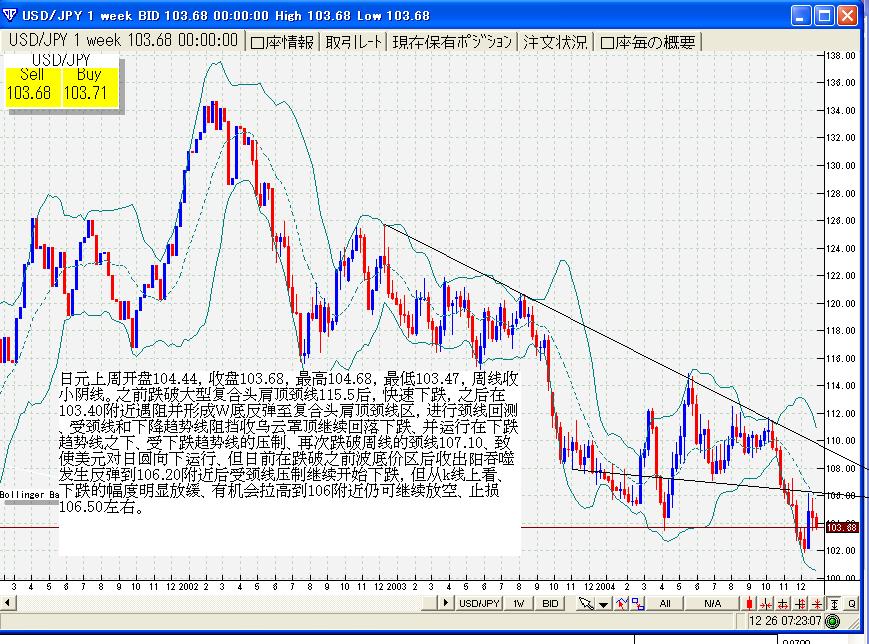This screenshot has height=644, width=869.
Task: Click the 103.68 current price marker on axis
Action: pos(842,527)
